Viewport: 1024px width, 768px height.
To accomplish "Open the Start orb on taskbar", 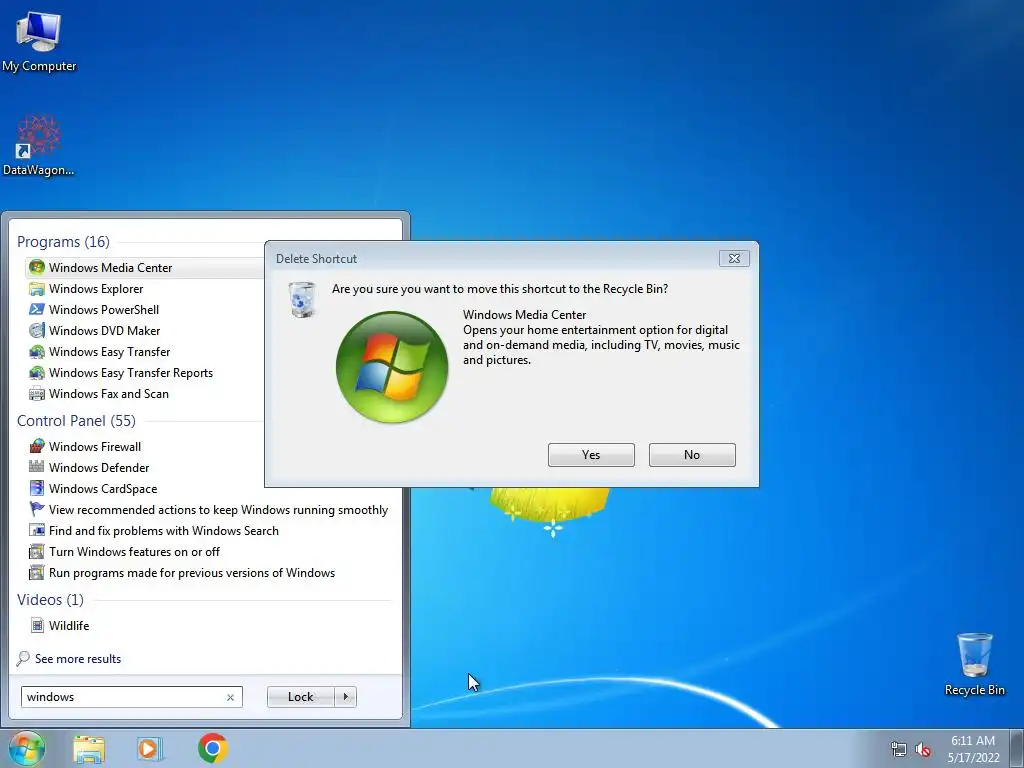I will (26, 748).
